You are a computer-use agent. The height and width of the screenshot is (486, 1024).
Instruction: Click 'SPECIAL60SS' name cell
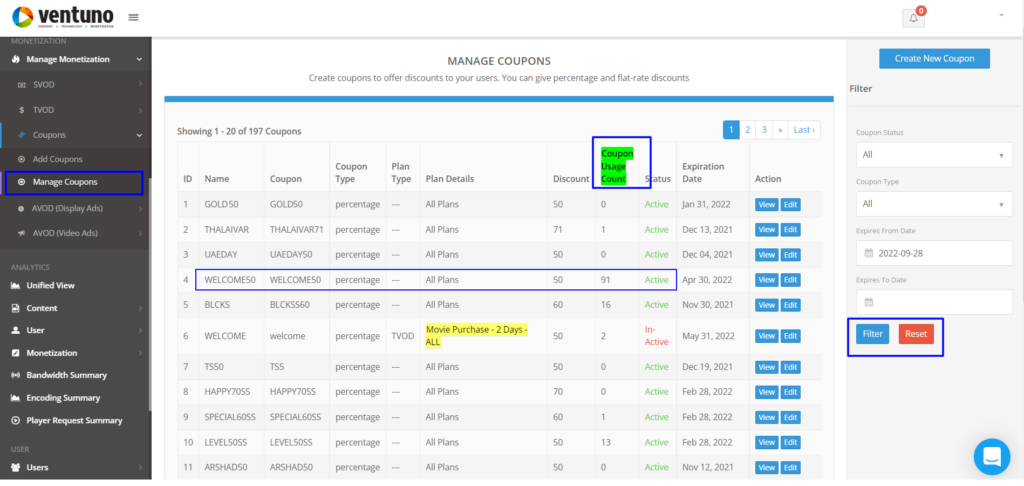[230, 417]
